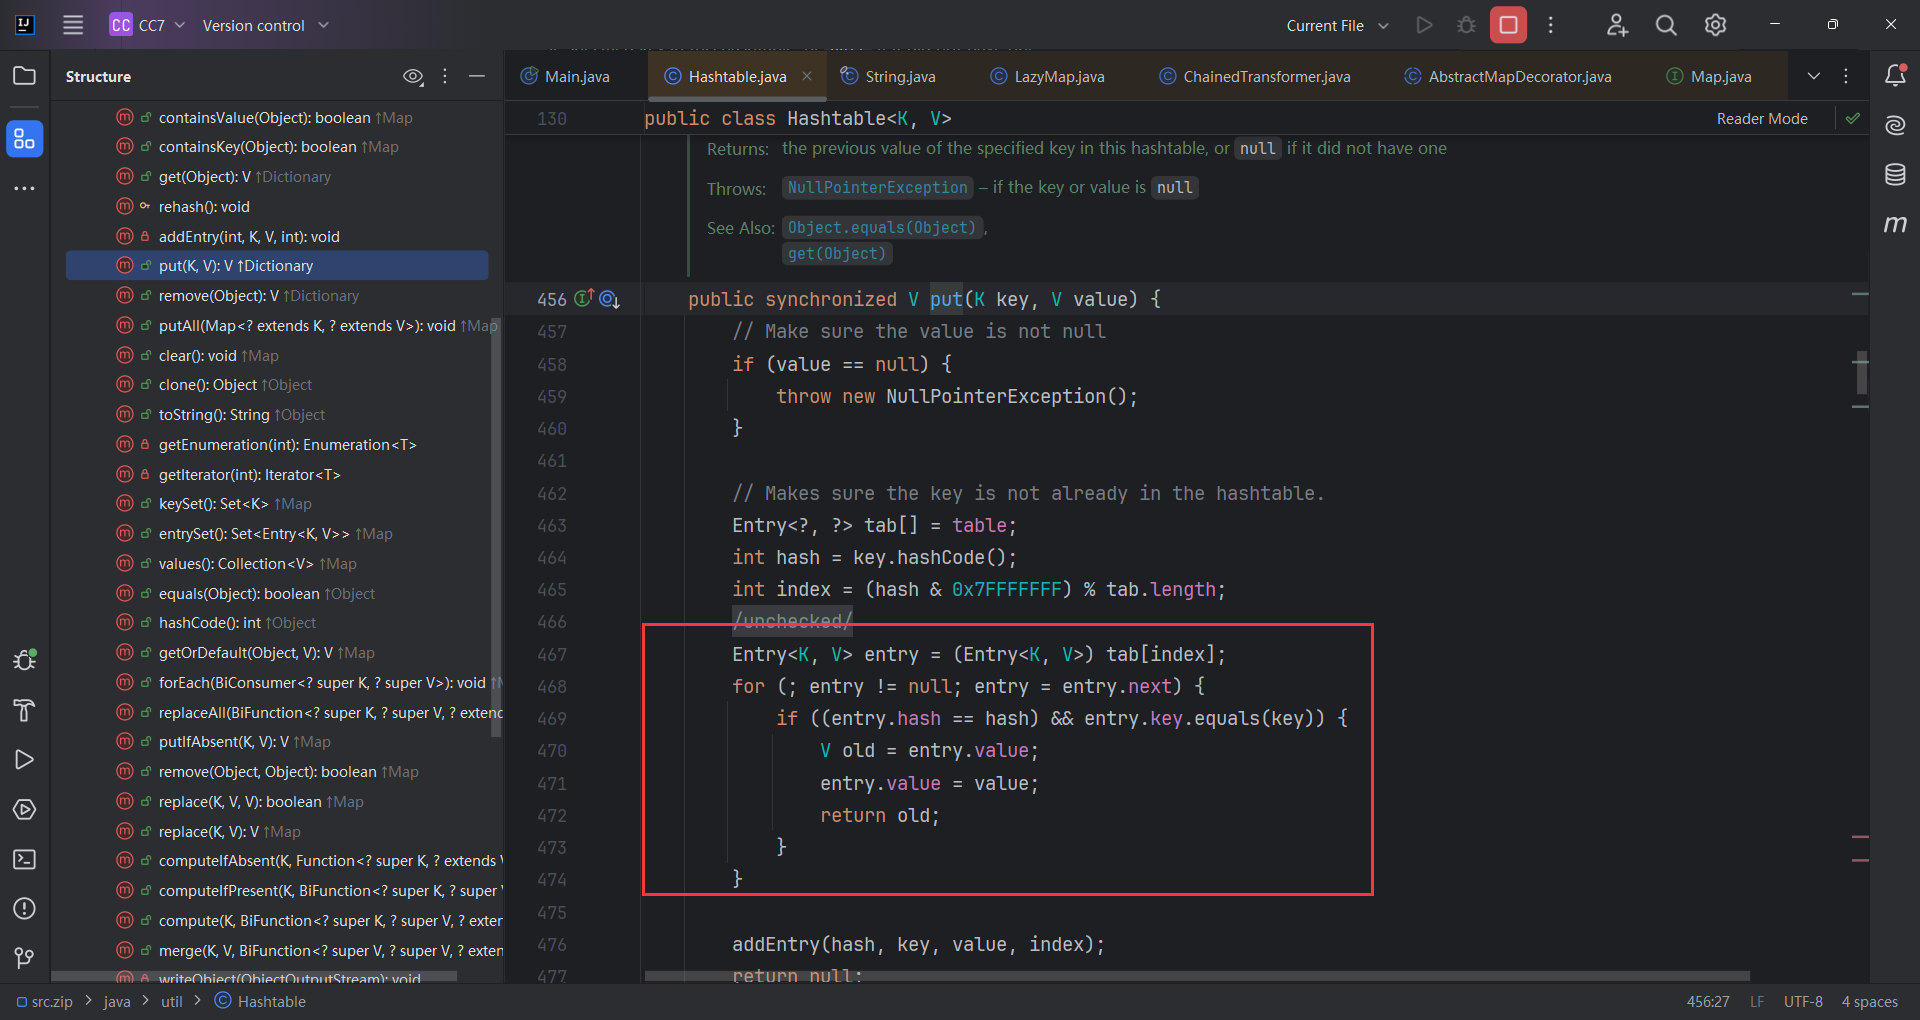Click the Hashtable breadcrumb
Image resolution: width=1920 pixels, height=1020 pixels.
[261, 1001]
